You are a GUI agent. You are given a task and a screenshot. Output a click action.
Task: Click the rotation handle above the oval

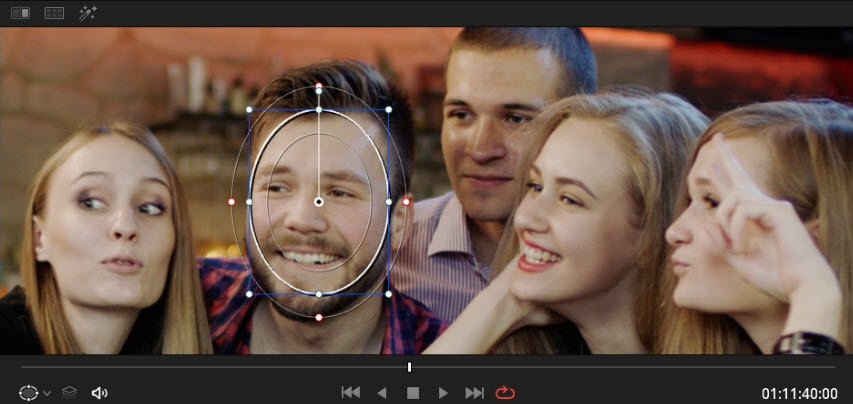(319, 91)
